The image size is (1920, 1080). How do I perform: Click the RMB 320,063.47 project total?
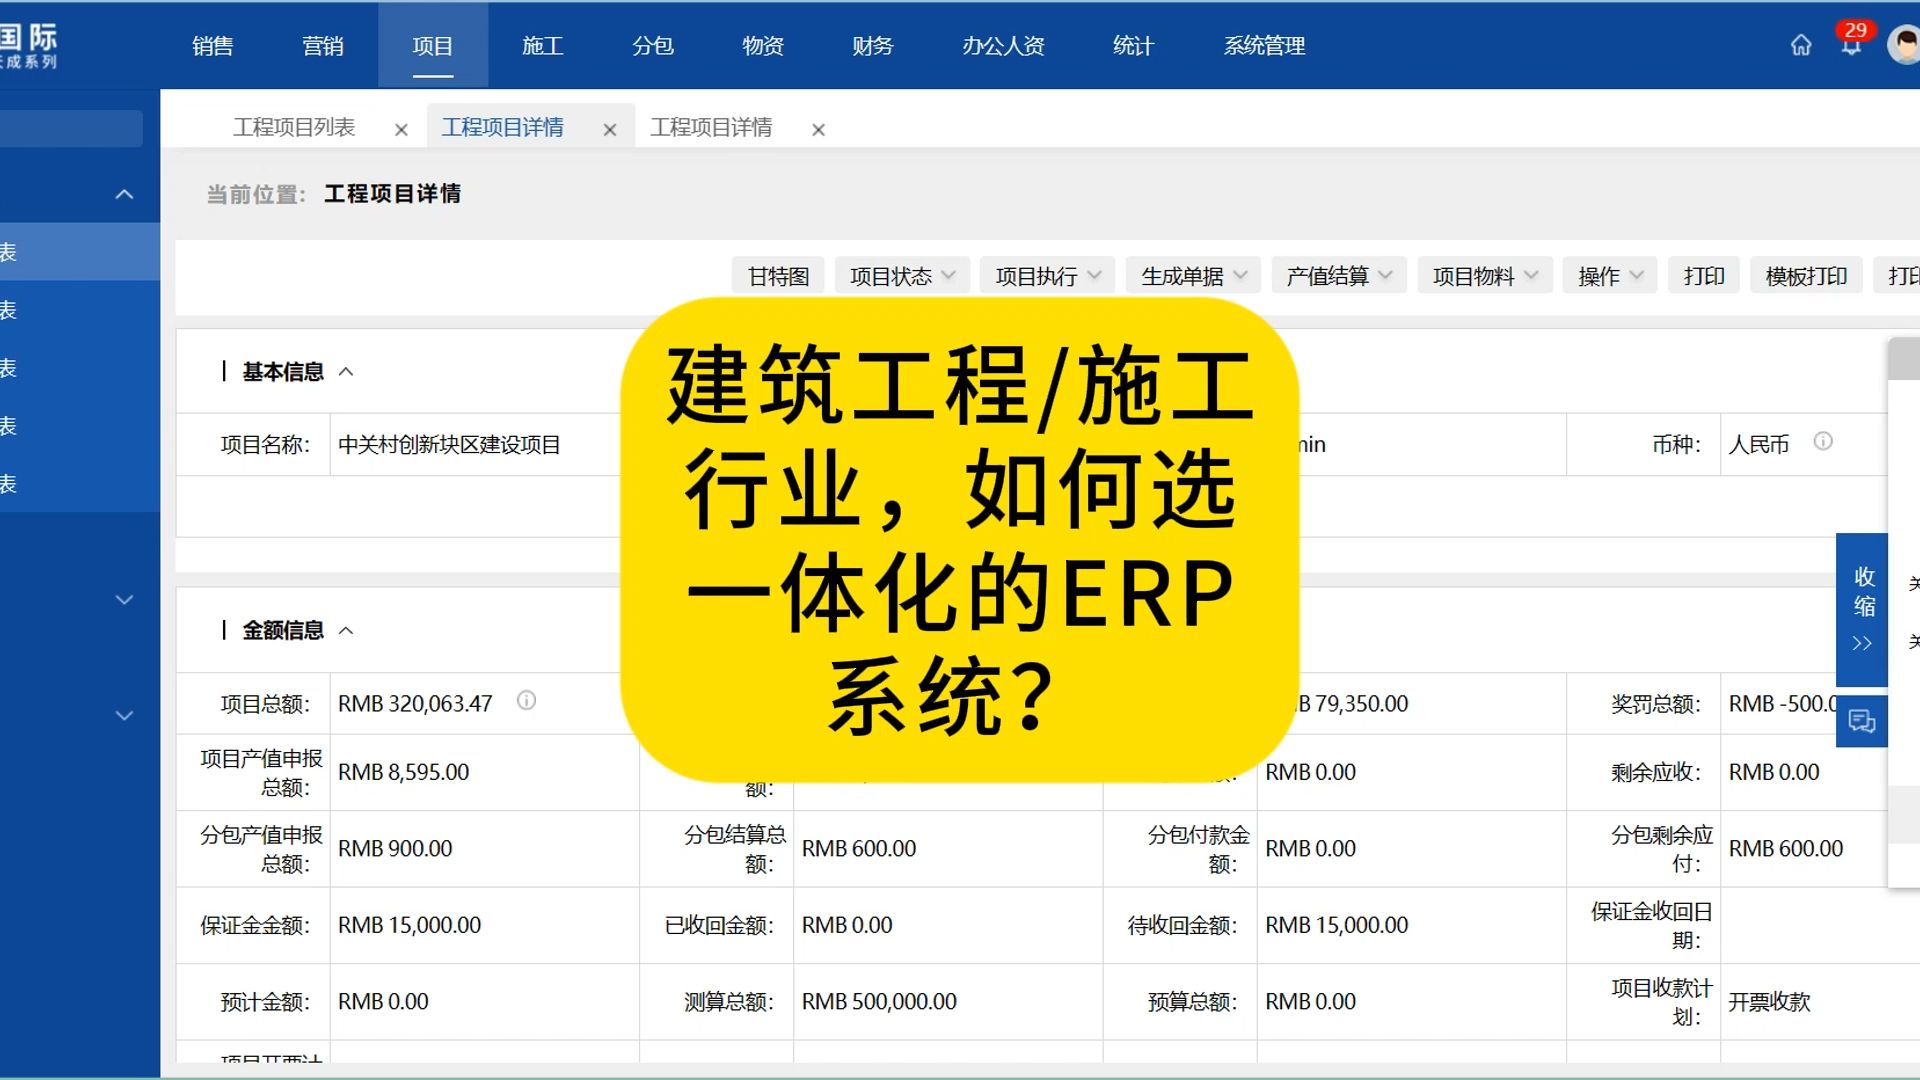coord(415,704)
